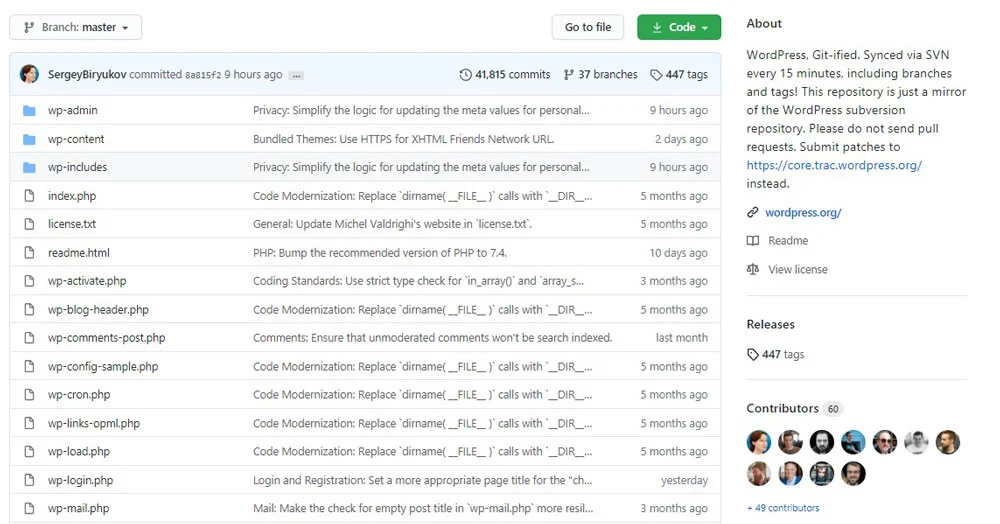
Task: Open the readme.html file
Action: click(78, 252)
